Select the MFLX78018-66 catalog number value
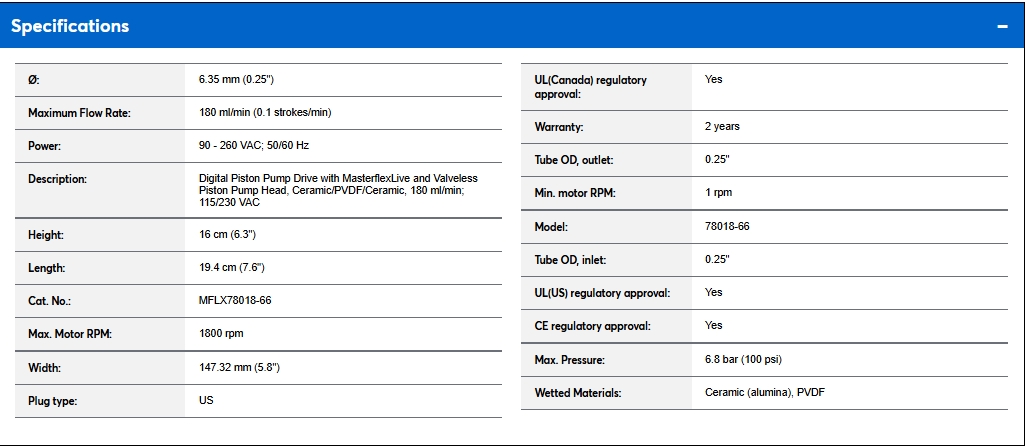 (235, 300)
